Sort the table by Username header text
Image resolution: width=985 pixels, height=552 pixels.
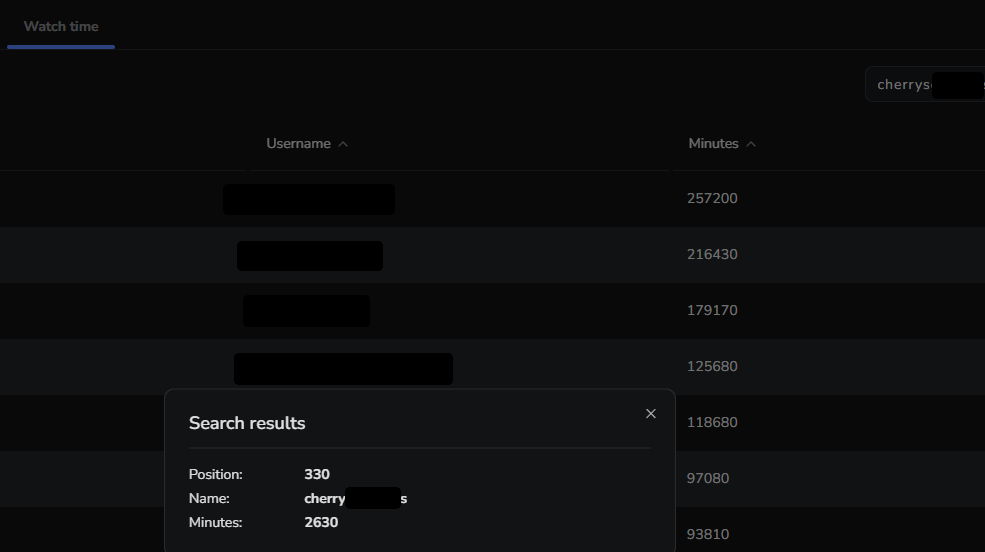pos(298,144)
